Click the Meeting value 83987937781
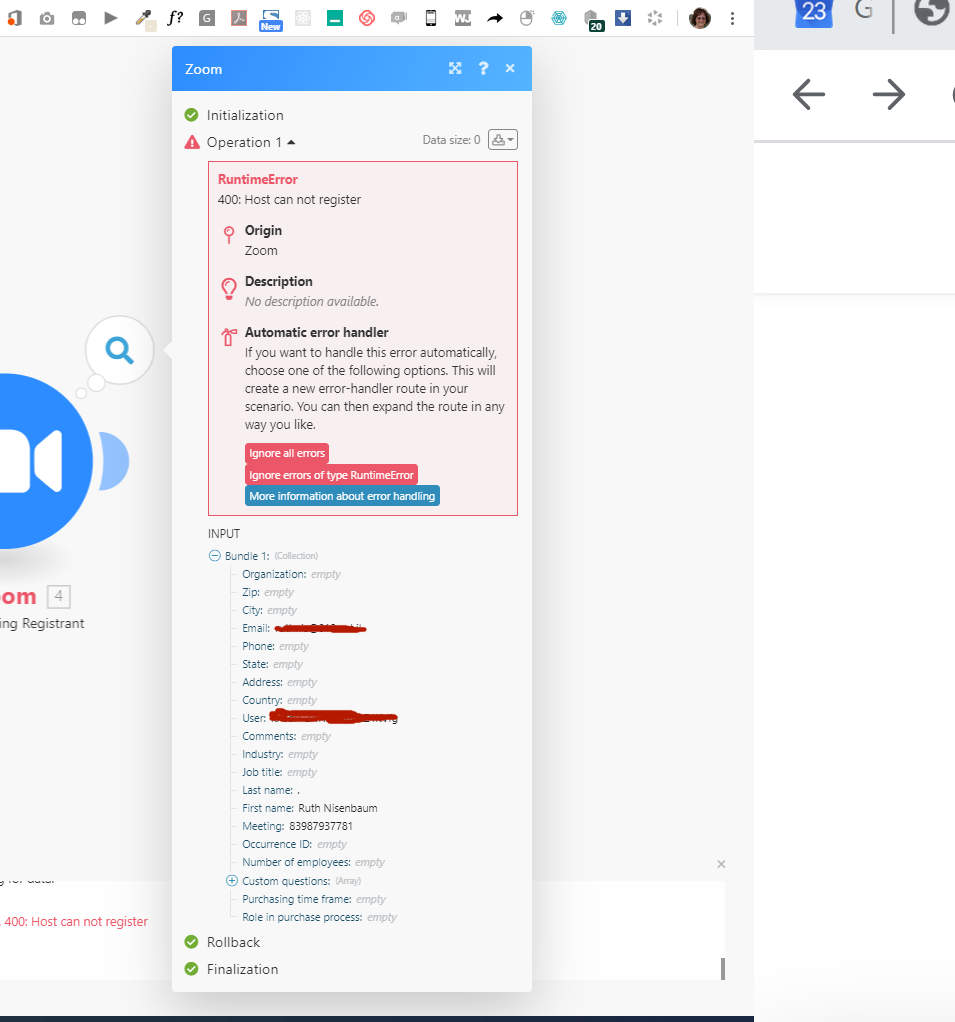The image size is (955, 1022). coord(321,826)
